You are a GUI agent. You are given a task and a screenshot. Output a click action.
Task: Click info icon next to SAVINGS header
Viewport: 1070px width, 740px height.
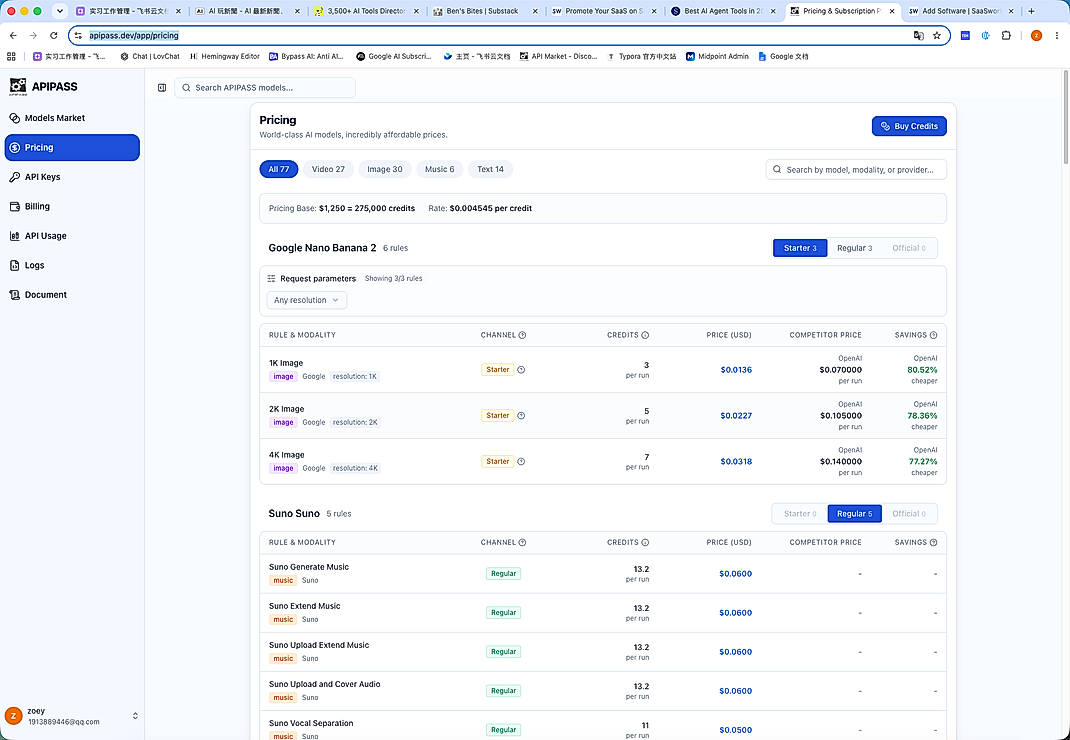point(934,335)
